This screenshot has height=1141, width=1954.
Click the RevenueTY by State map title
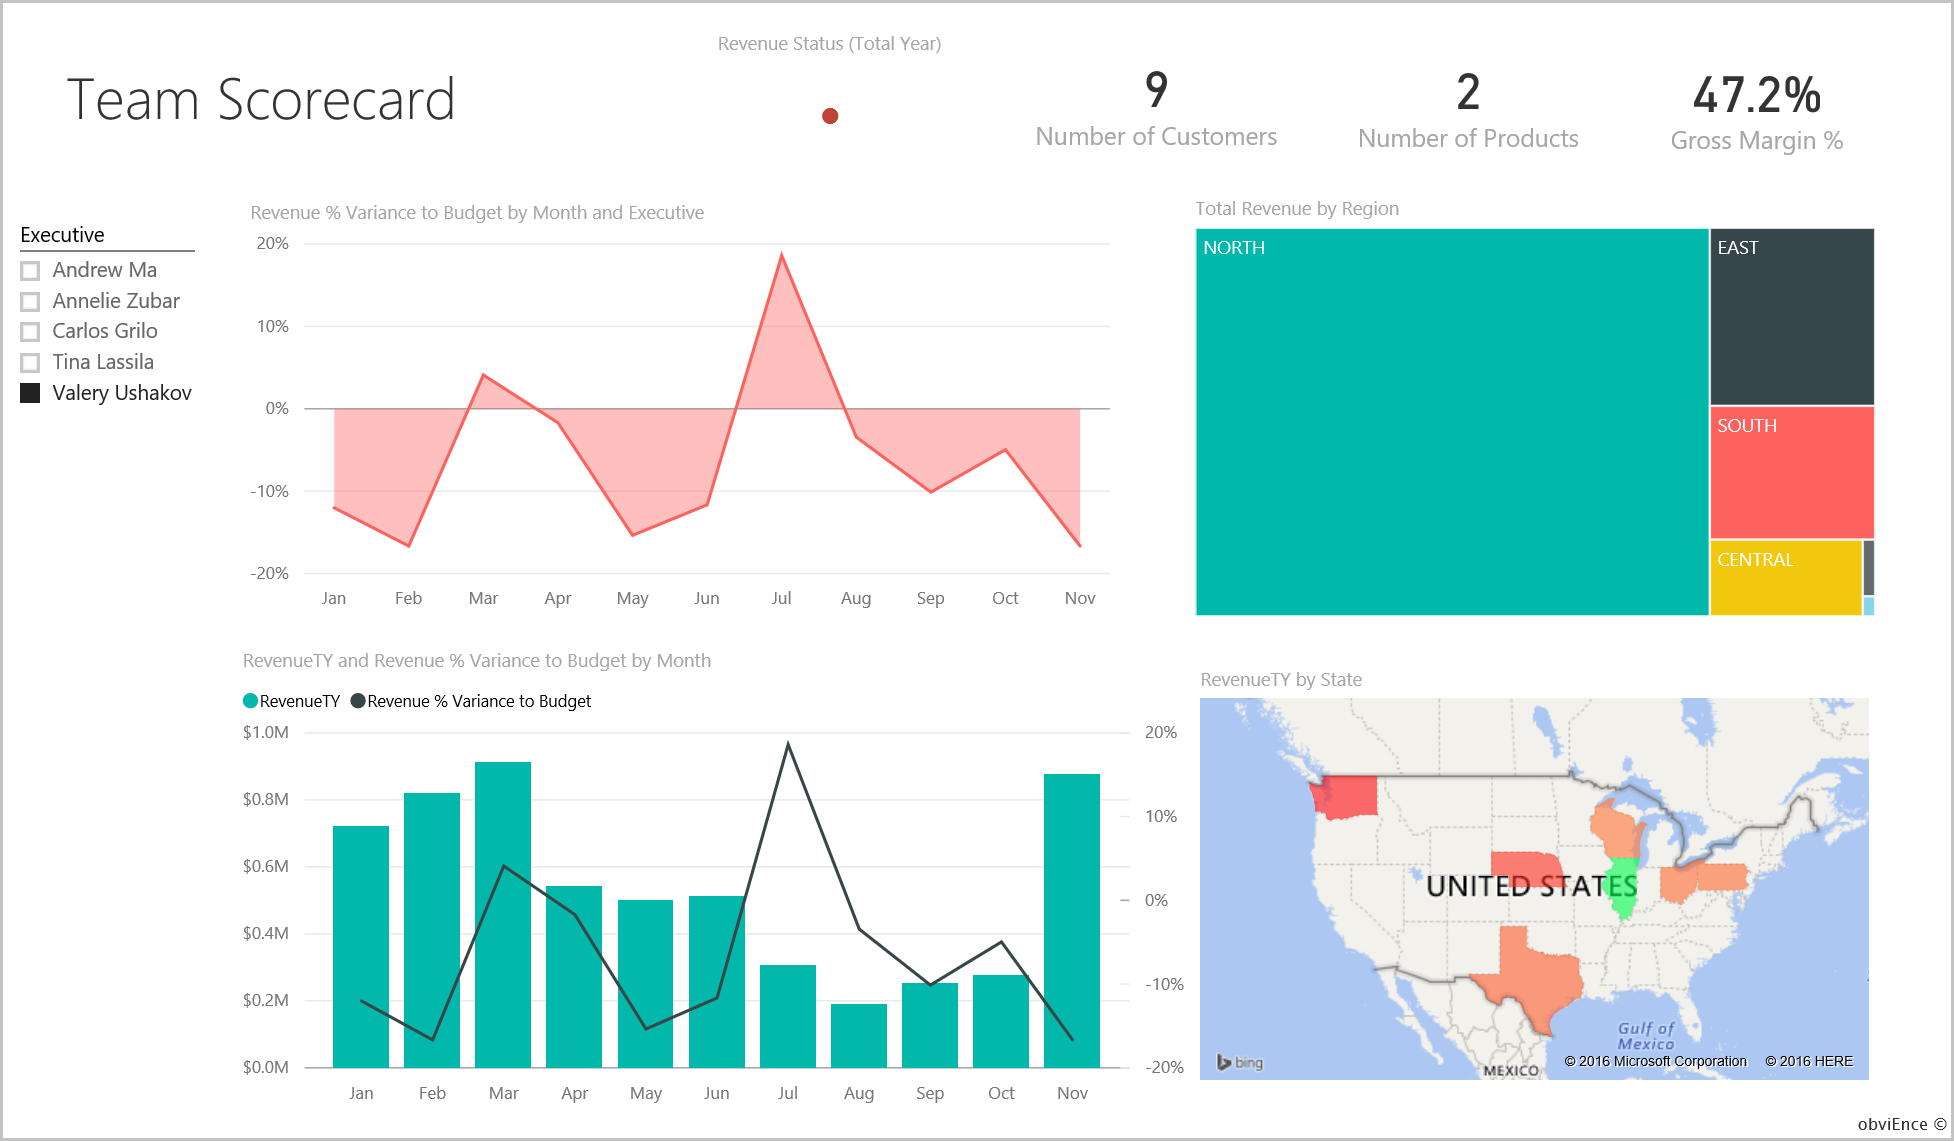coord(1281,679)
